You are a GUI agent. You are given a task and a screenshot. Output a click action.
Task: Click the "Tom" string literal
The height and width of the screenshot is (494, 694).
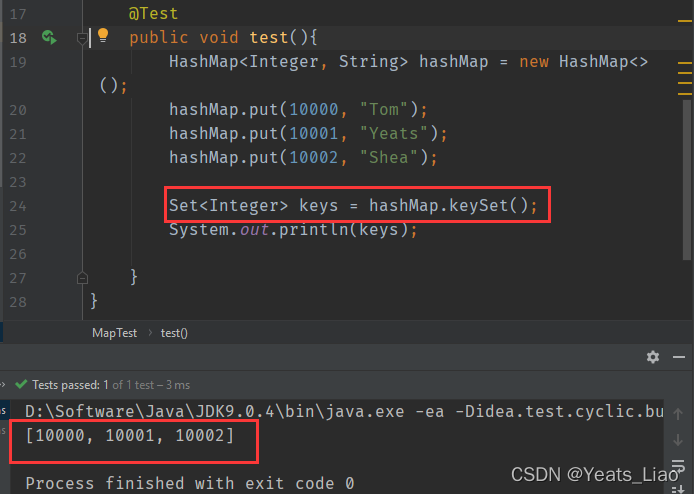tap(383, 109)
